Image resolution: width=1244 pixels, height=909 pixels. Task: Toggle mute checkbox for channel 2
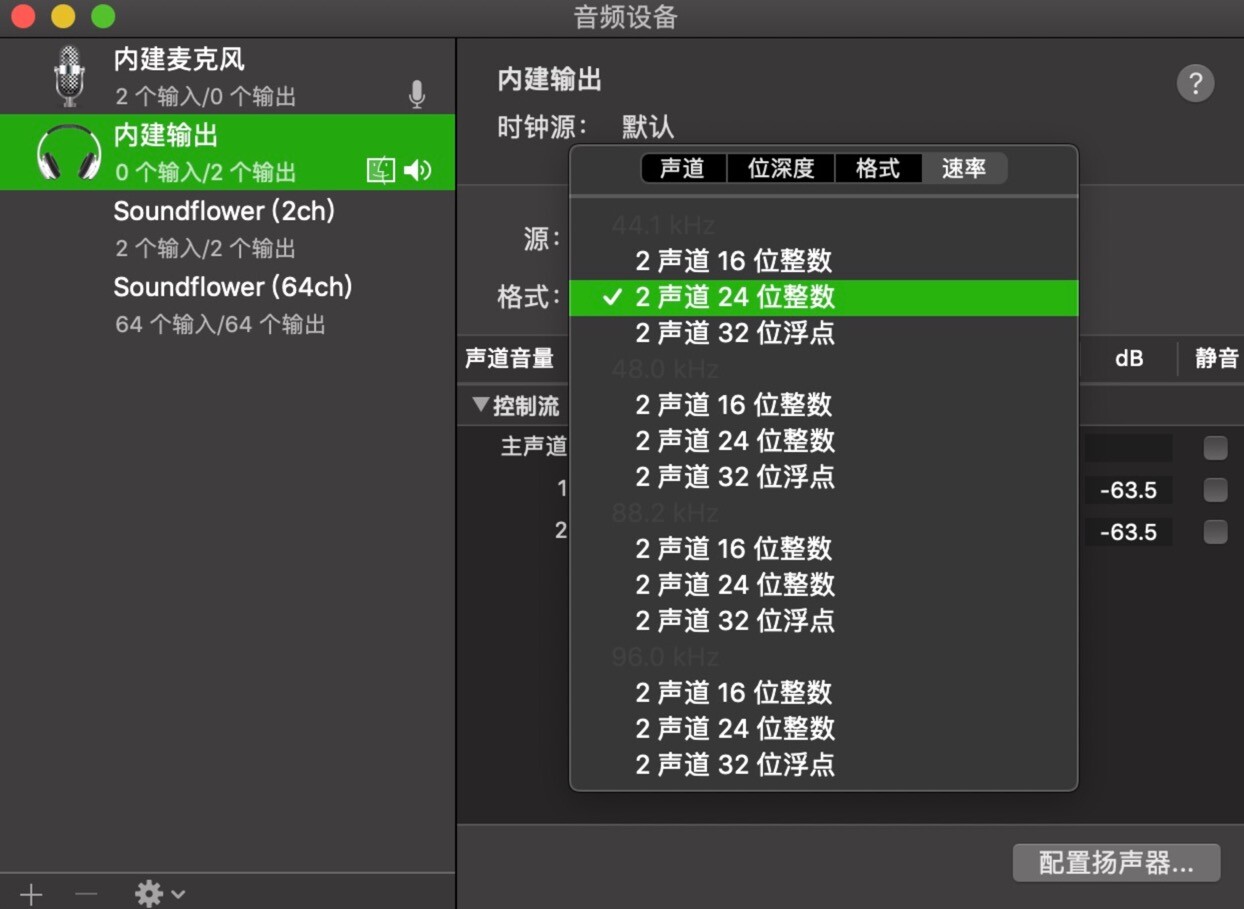1215,531
